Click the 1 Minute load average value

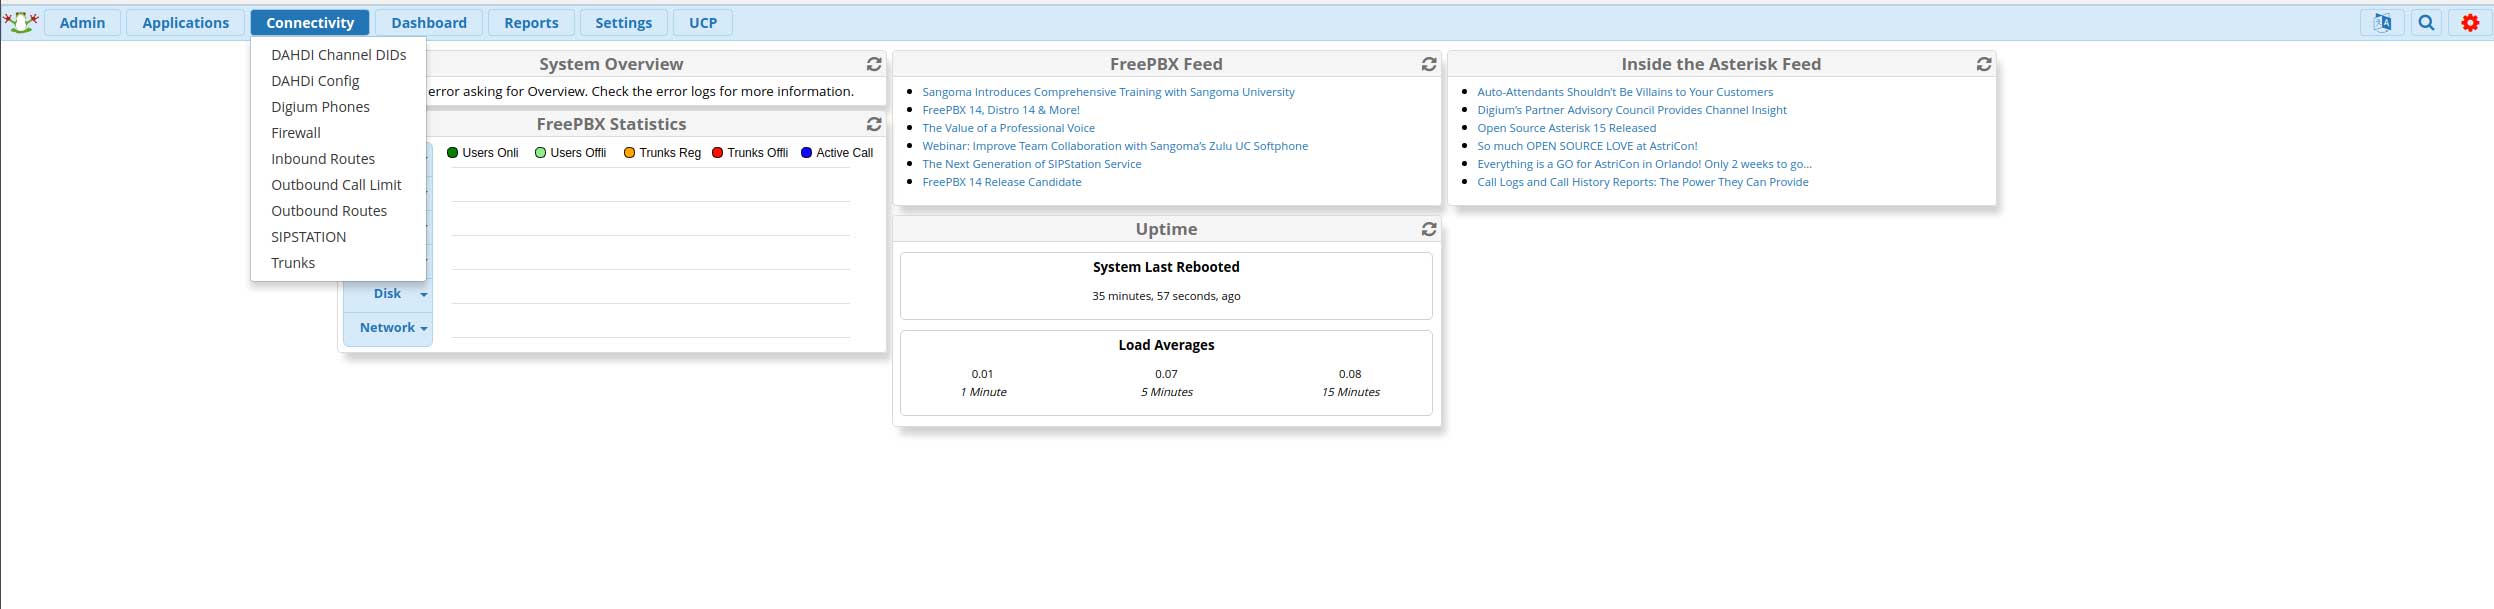point(982,374)
